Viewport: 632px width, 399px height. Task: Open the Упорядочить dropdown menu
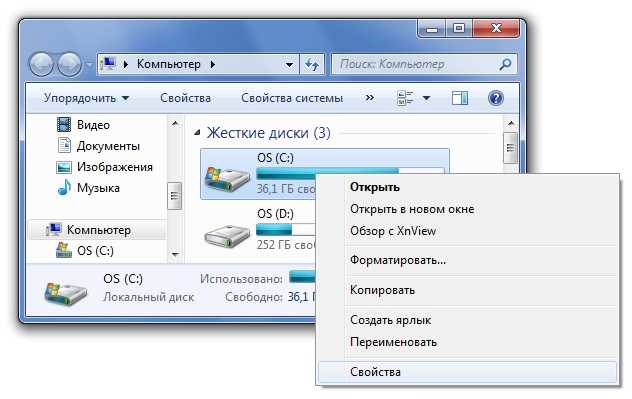[86, 98]
